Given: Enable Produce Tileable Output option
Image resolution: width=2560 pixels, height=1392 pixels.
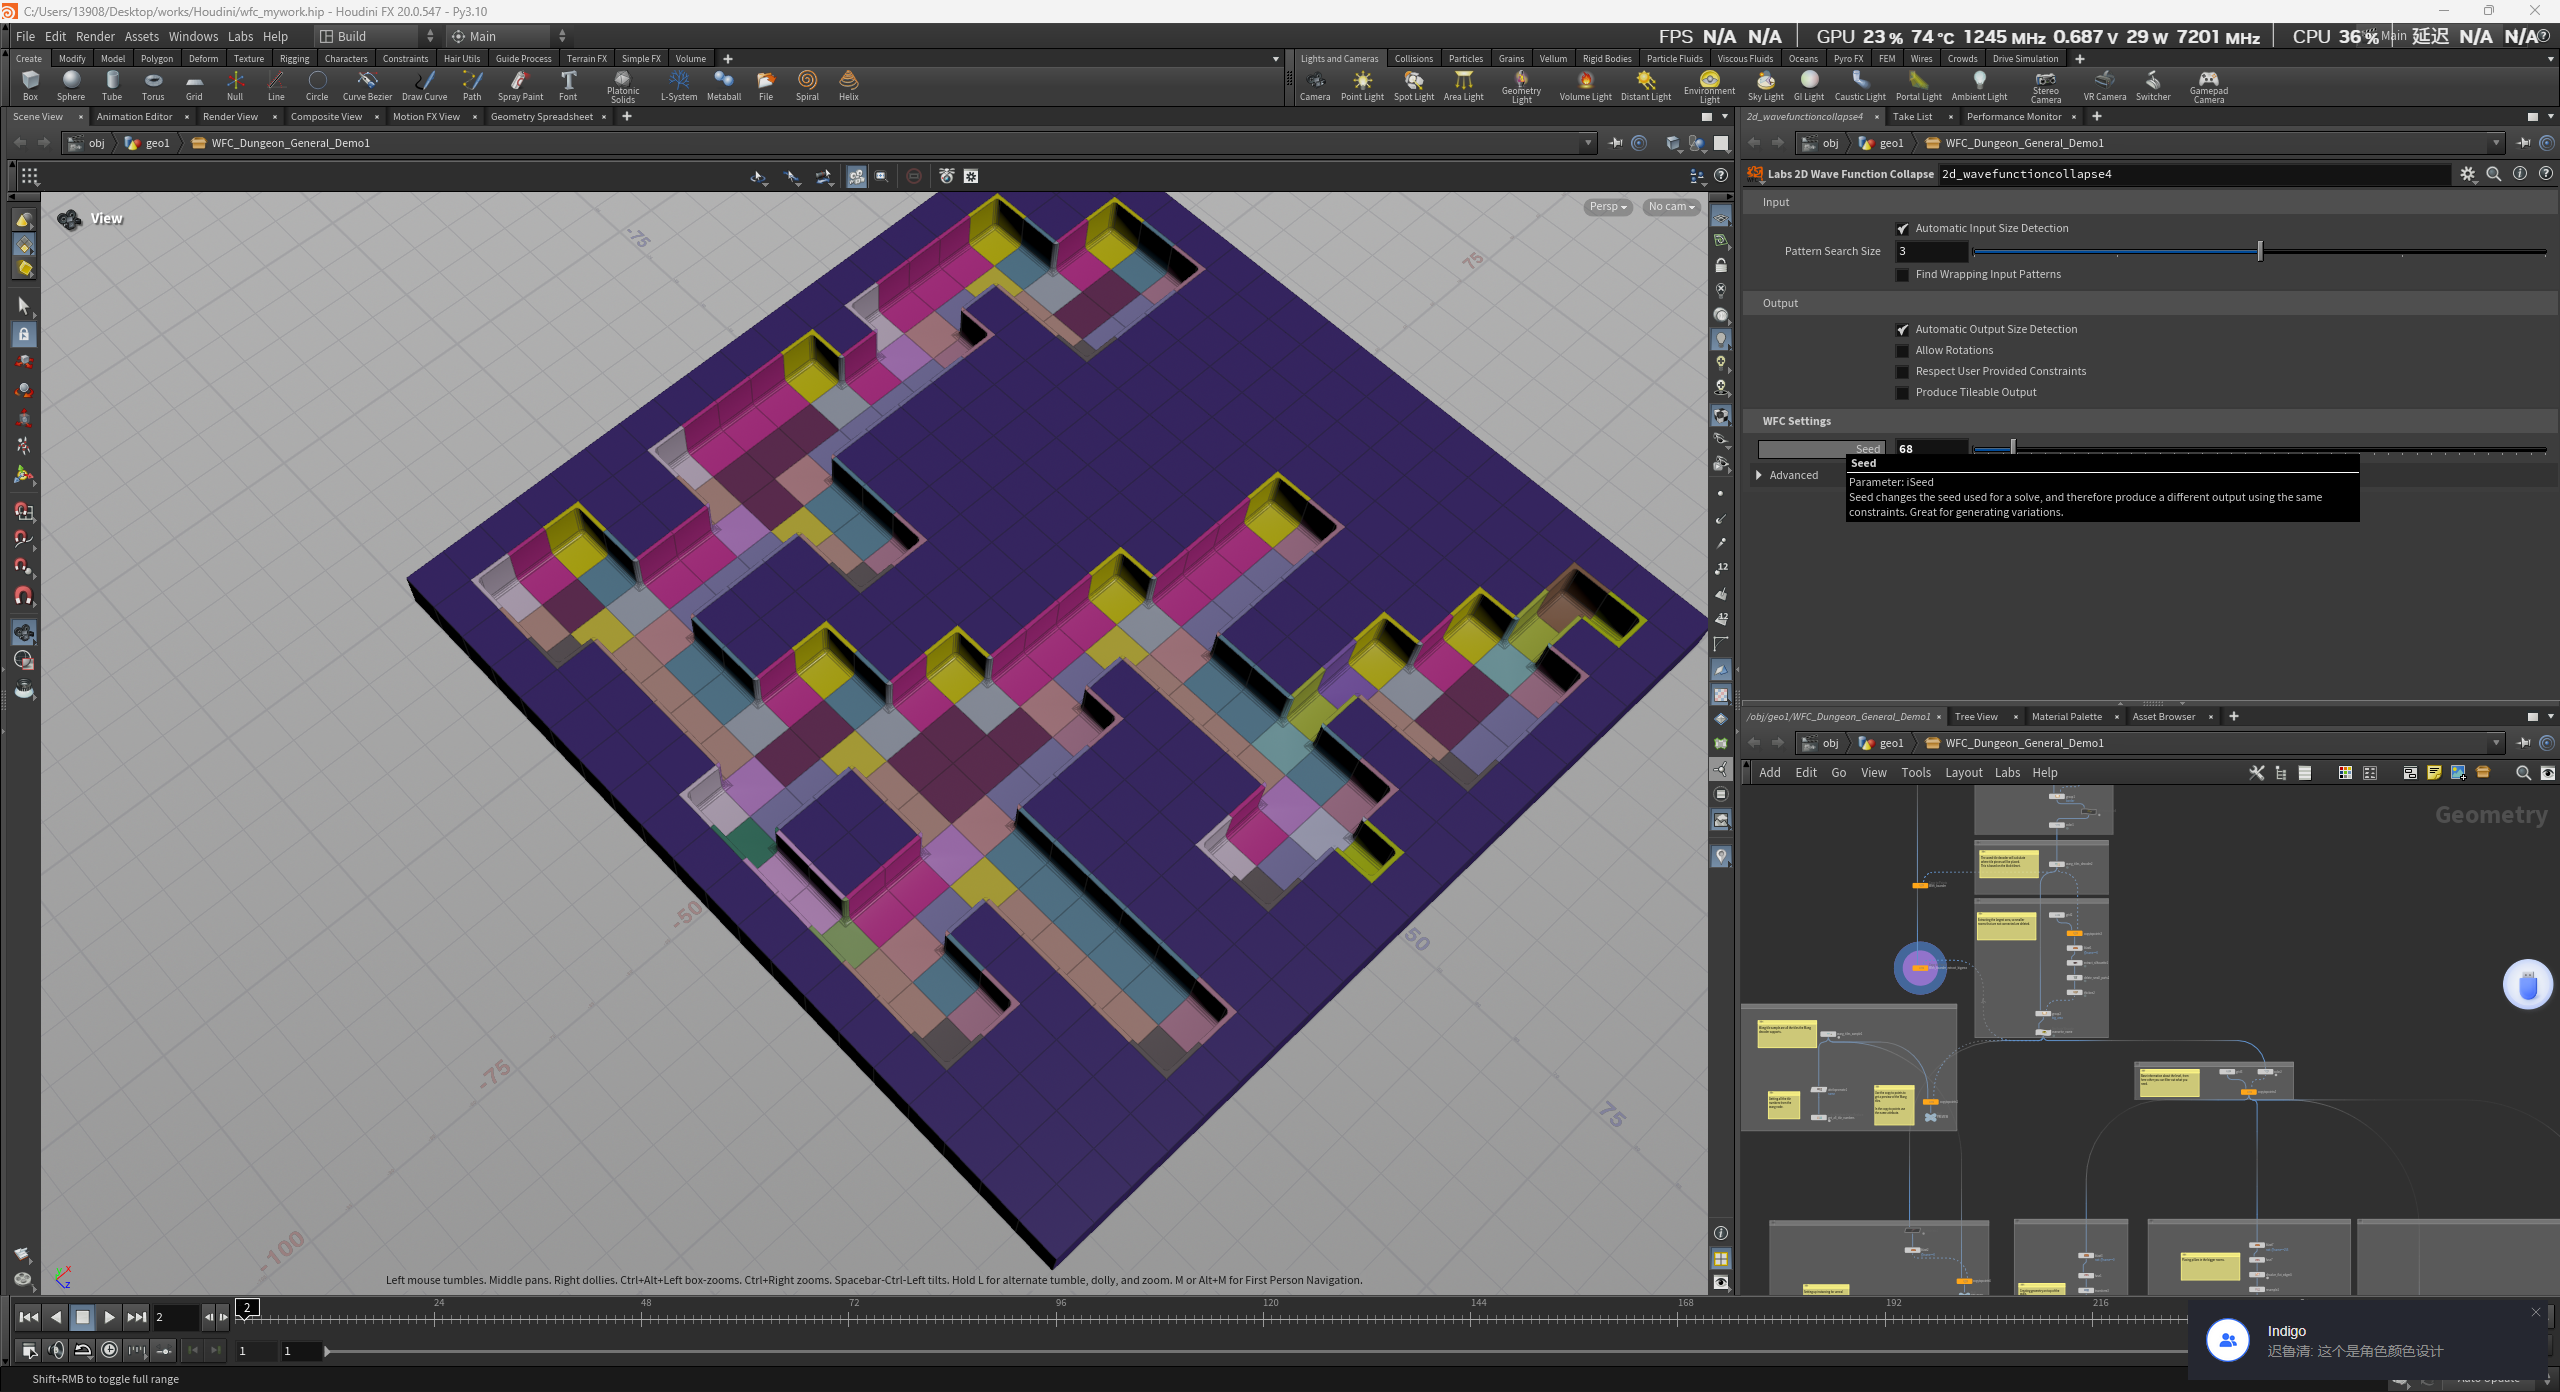Looking at the screenshot, I should (1902, 393).
